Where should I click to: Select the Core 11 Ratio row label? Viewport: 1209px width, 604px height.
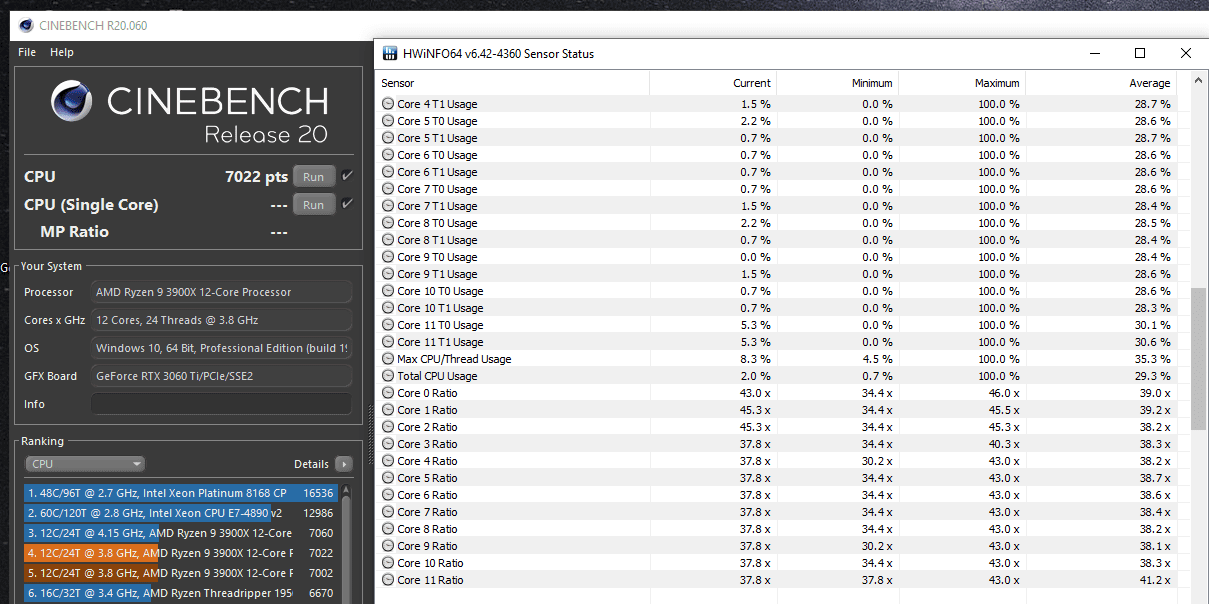430,580
